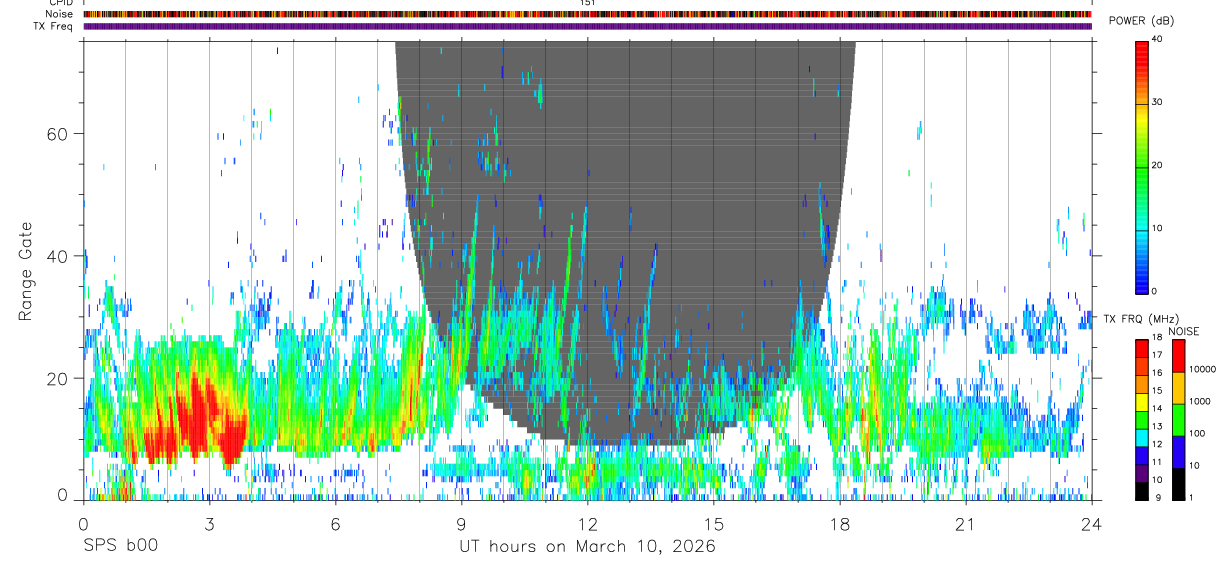Image resolution: width=1228 pixels, height=567 pixels.
Task: Click the TX FRQ color bar
Action: [x=1142, y=419]
